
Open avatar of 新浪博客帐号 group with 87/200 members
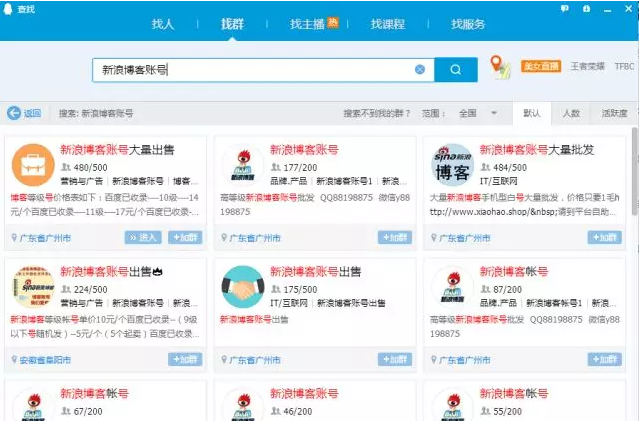coord(453,287)
